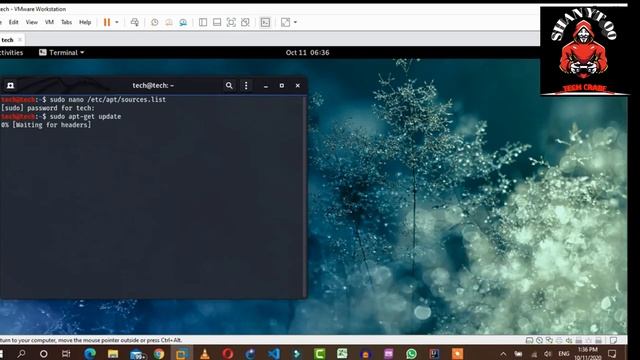Screen dimensions: 640x360
Task: Switch to Unity mode icon
Action: pyautogui.click(x=245, y=22)
